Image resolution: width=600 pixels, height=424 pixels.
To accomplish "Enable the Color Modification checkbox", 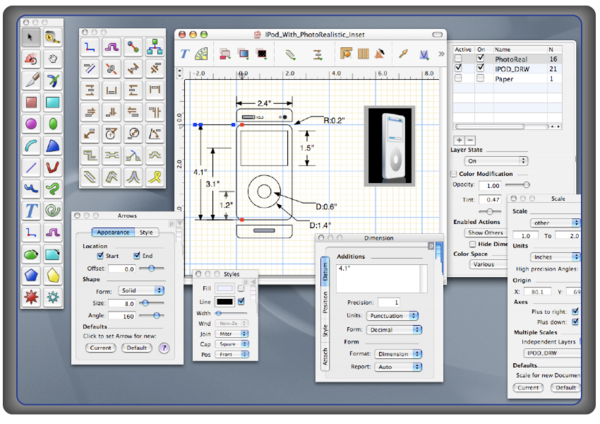I will point(455,172).
